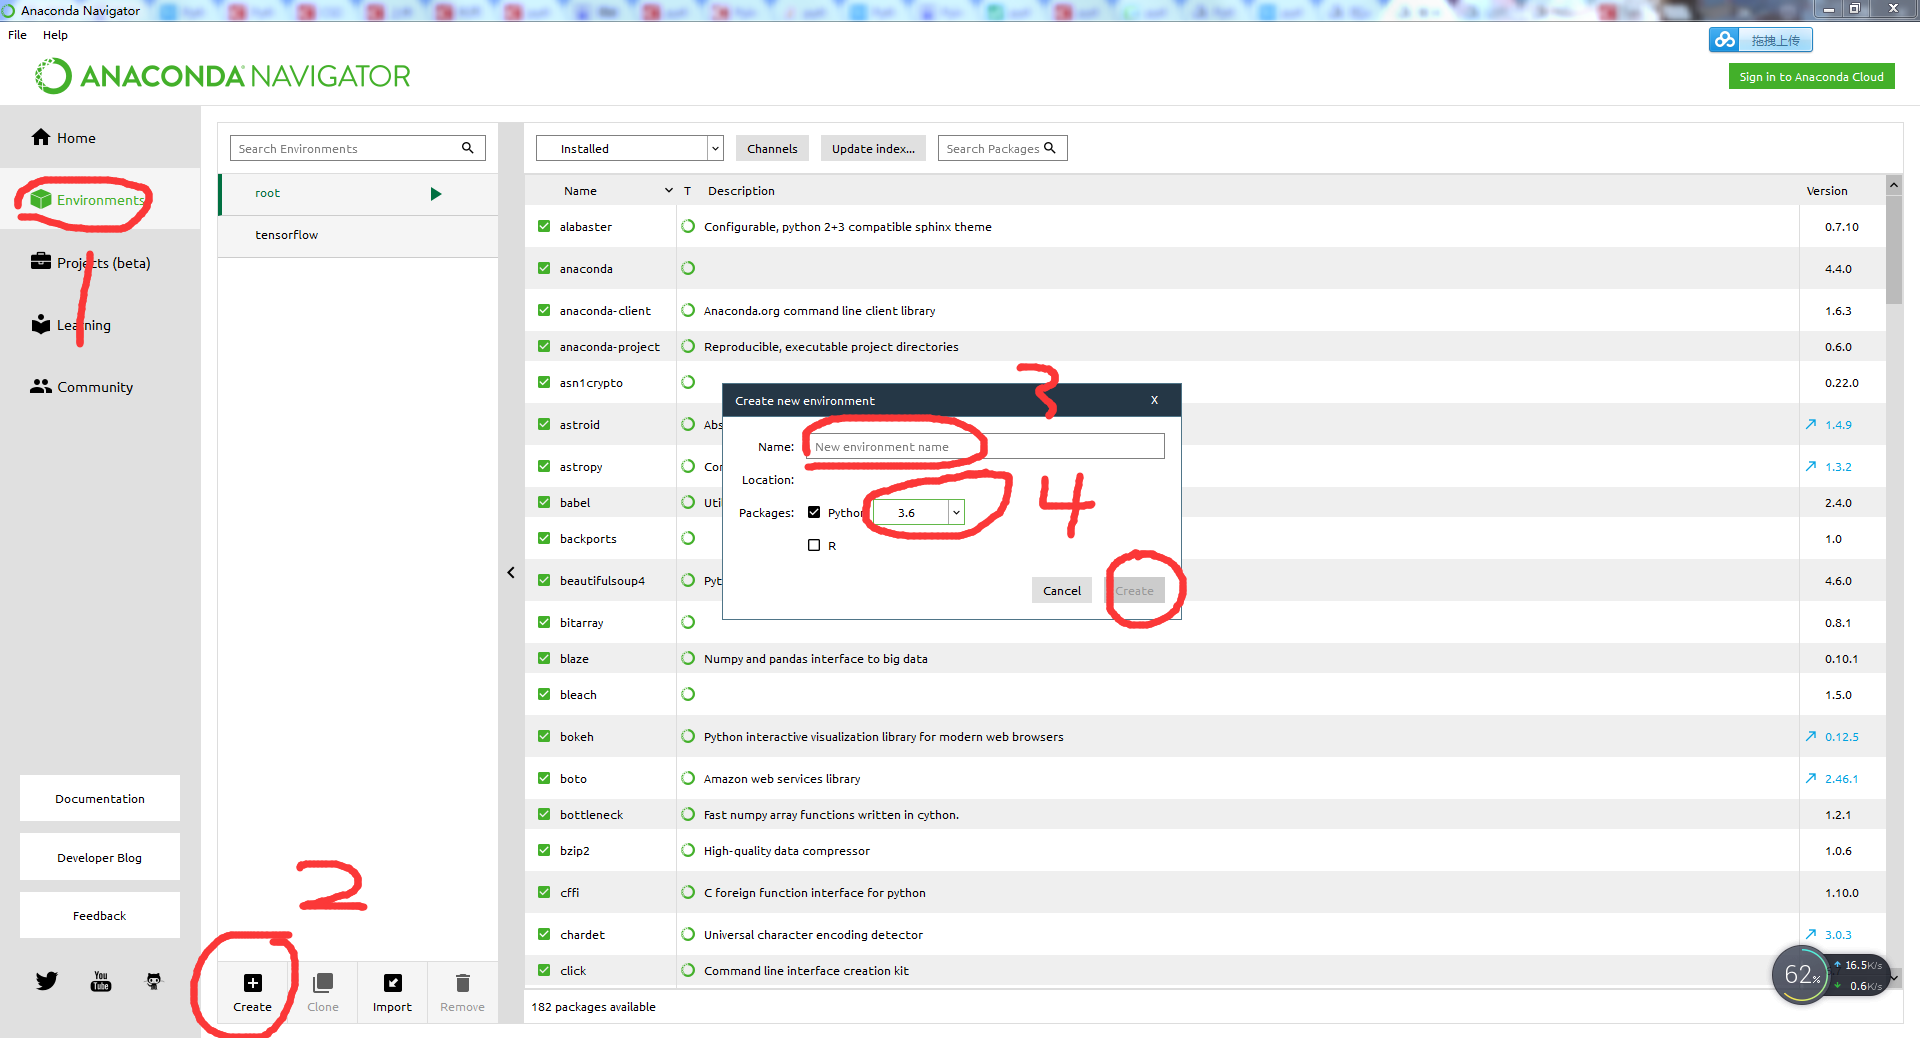This screenshot has width=1920, height=1038.
Task: Toggle the bottleneck package checkbox
Action: pos(544,814)
